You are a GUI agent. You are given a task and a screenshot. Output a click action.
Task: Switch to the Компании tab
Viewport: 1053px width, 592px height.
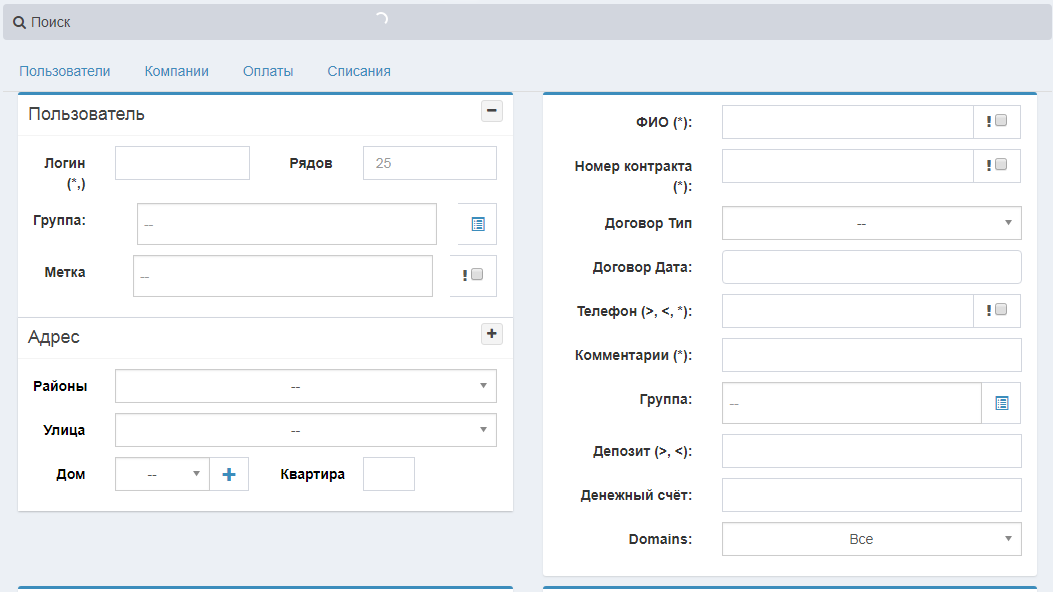click(x=176, y=71)
